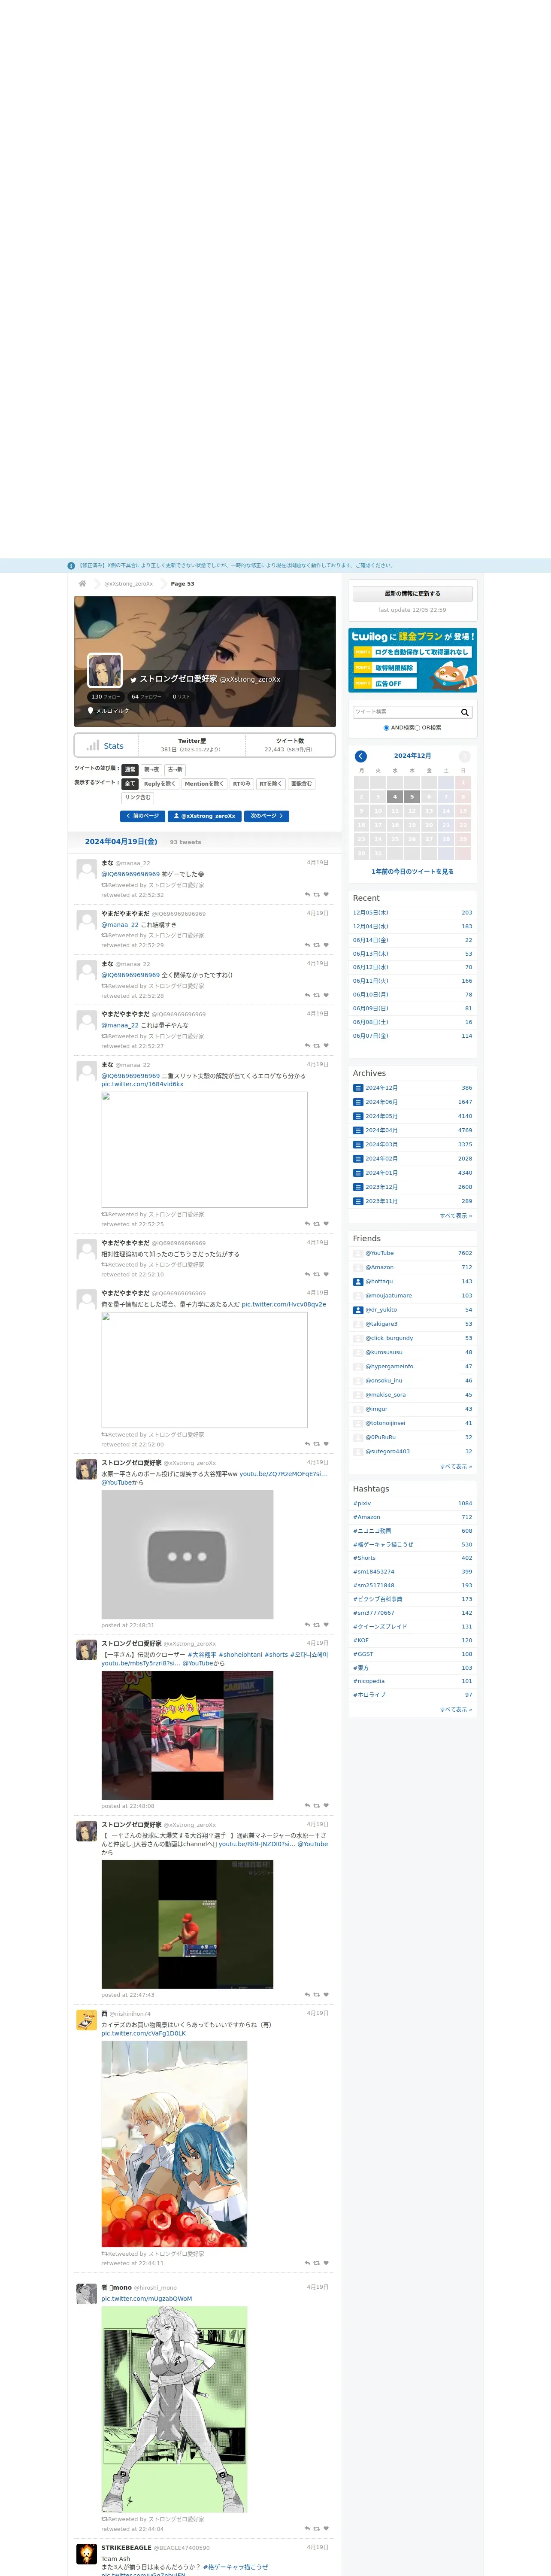Image resolution: width=551 pixels, height=2576 pixels.
Task: Like the tweet retweeted at 22:44:11
Action: [x=326, y=2263]
